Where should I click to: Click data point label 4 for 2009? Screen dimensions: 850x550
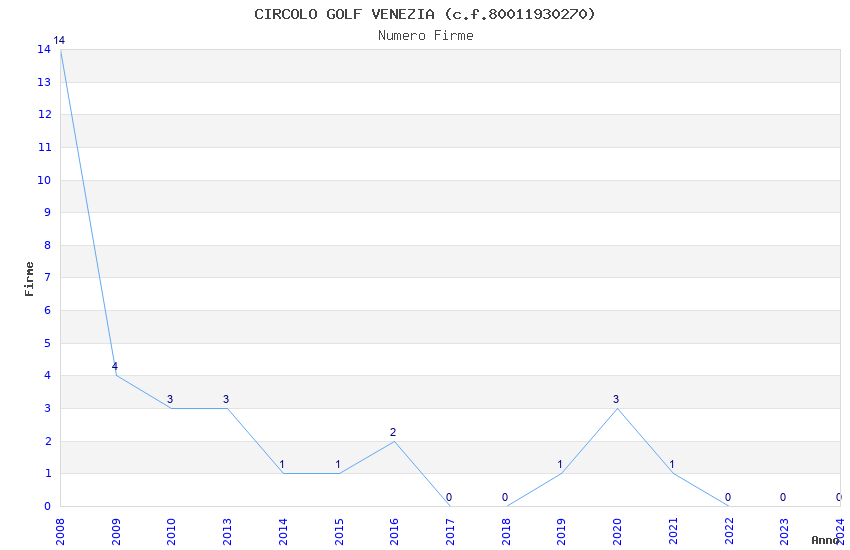pos(114,366)
